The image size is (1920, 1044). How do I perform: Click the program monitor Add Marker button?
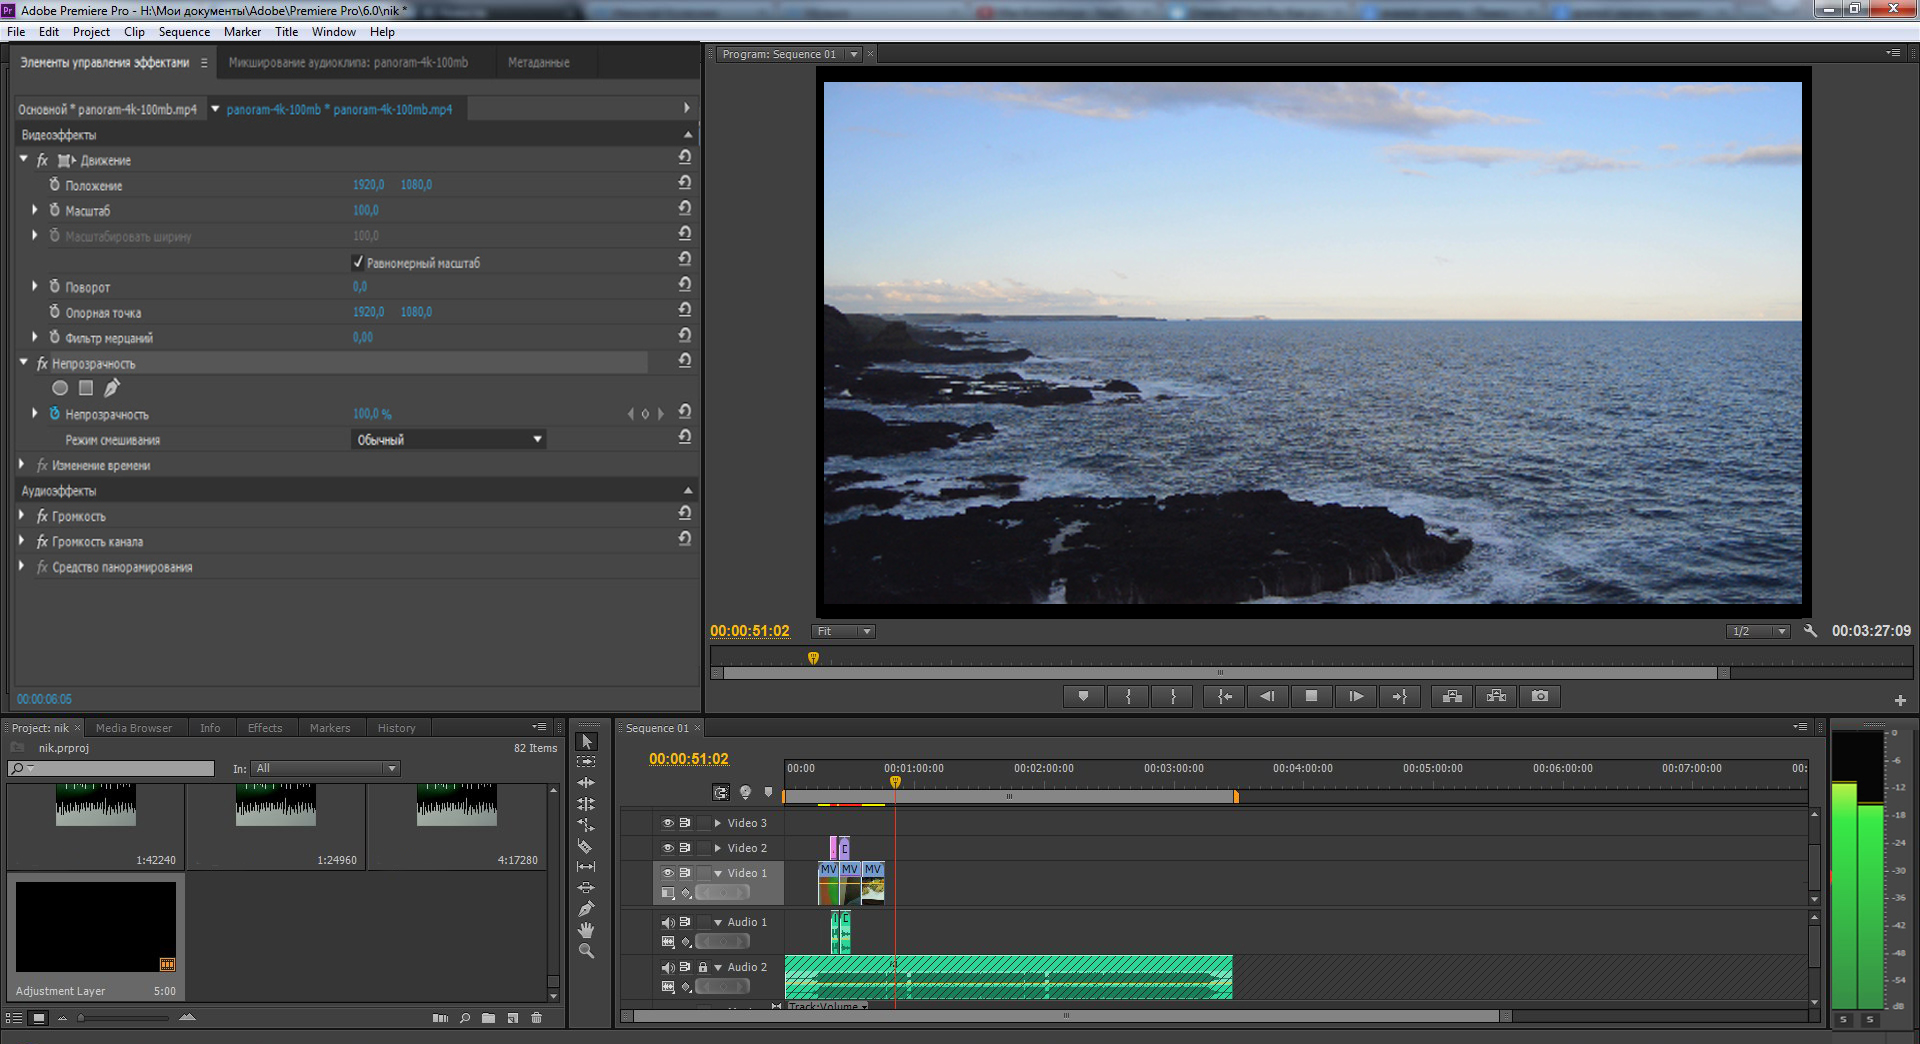point(1083,696)
